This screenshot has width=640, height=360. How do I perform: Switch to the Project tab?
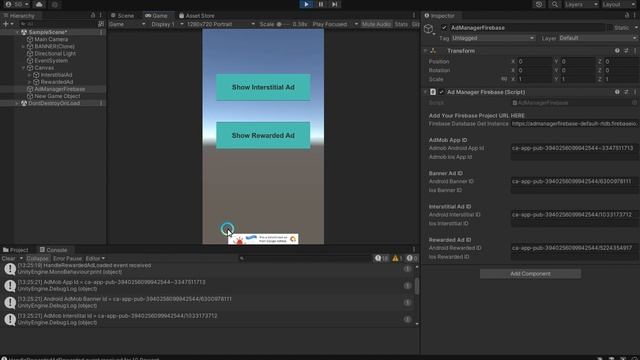click(16, 250)
